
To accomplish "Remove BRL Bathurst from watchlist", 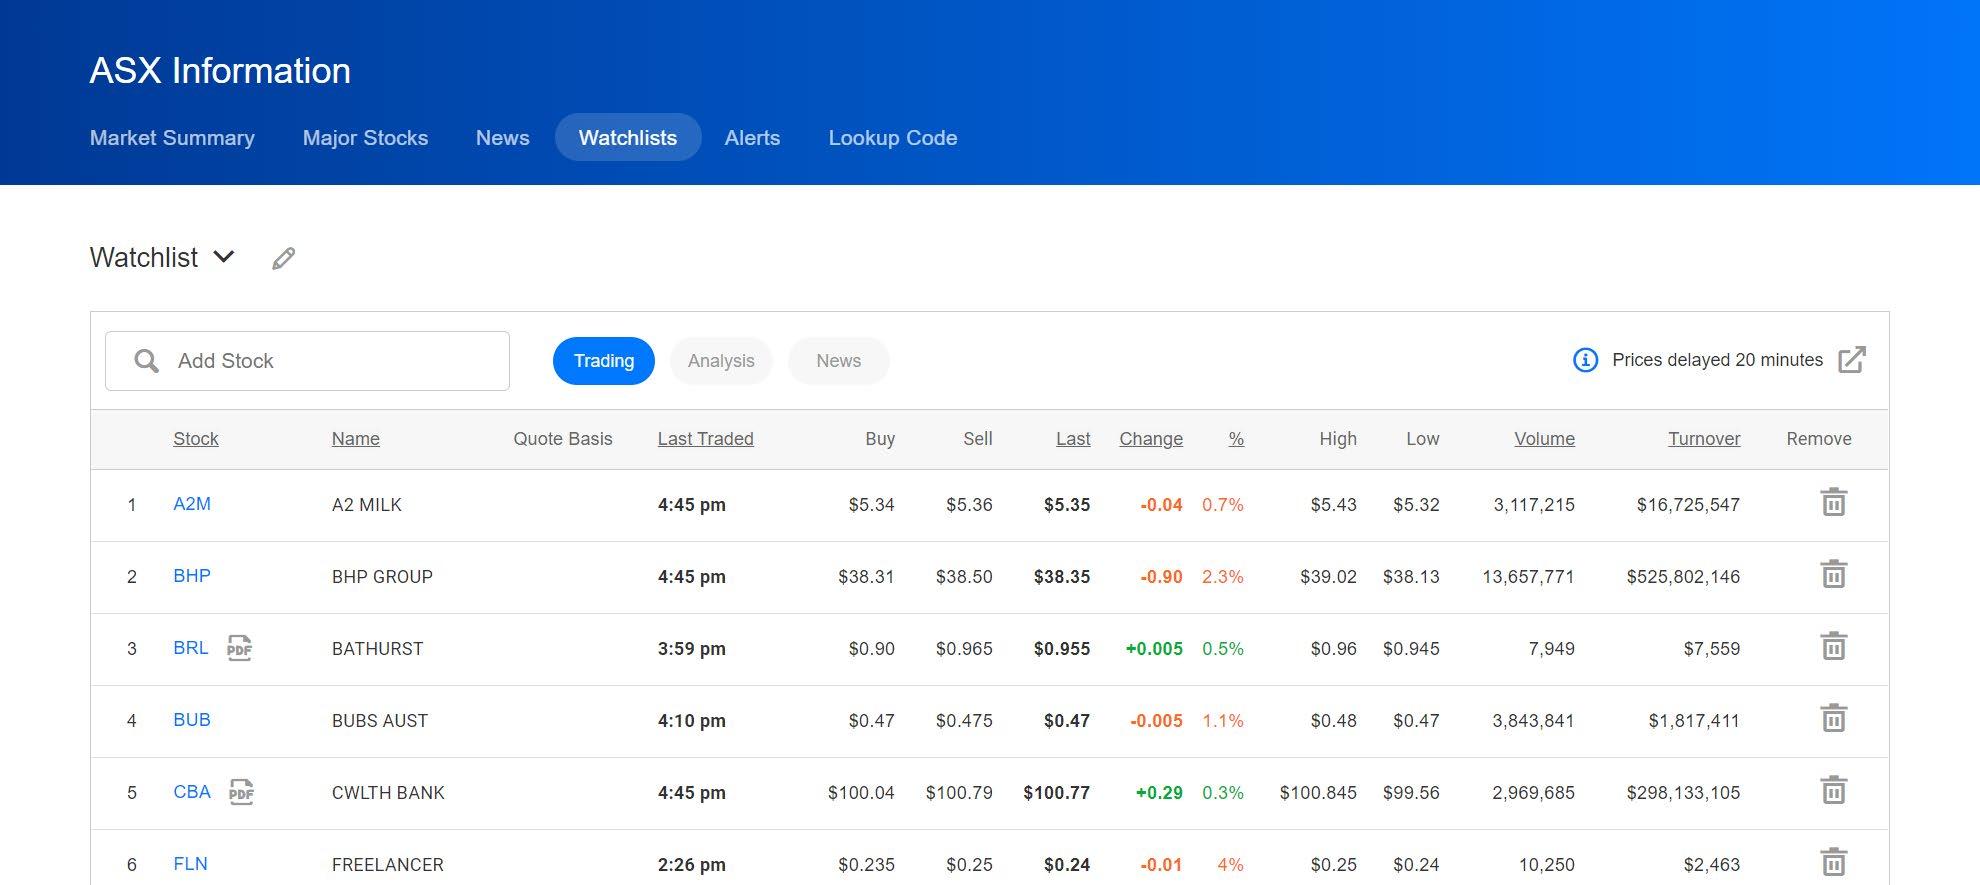I will click(x=1833, y=646).
